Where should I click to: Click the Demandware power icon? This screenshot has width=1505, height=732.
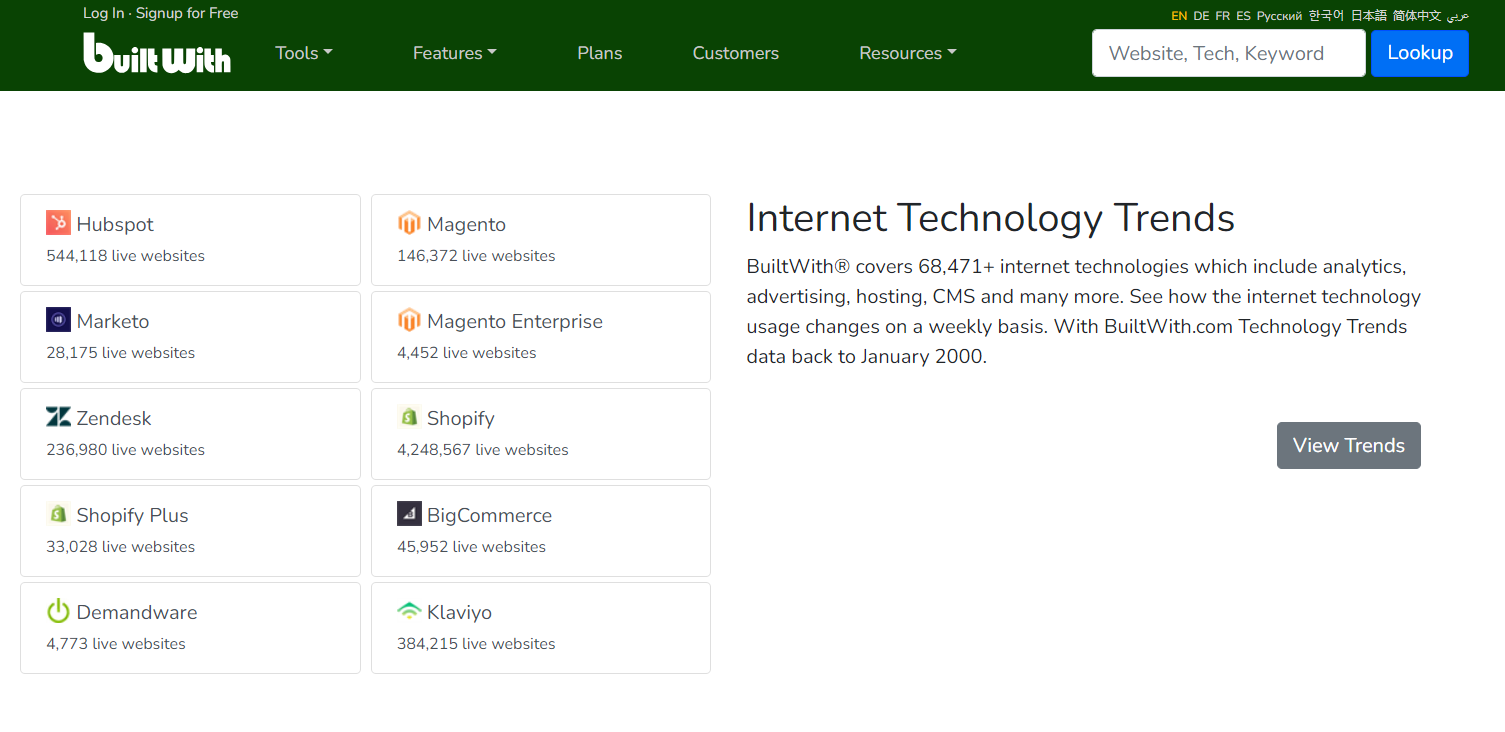pyautogui.click(x=58, y=611)
